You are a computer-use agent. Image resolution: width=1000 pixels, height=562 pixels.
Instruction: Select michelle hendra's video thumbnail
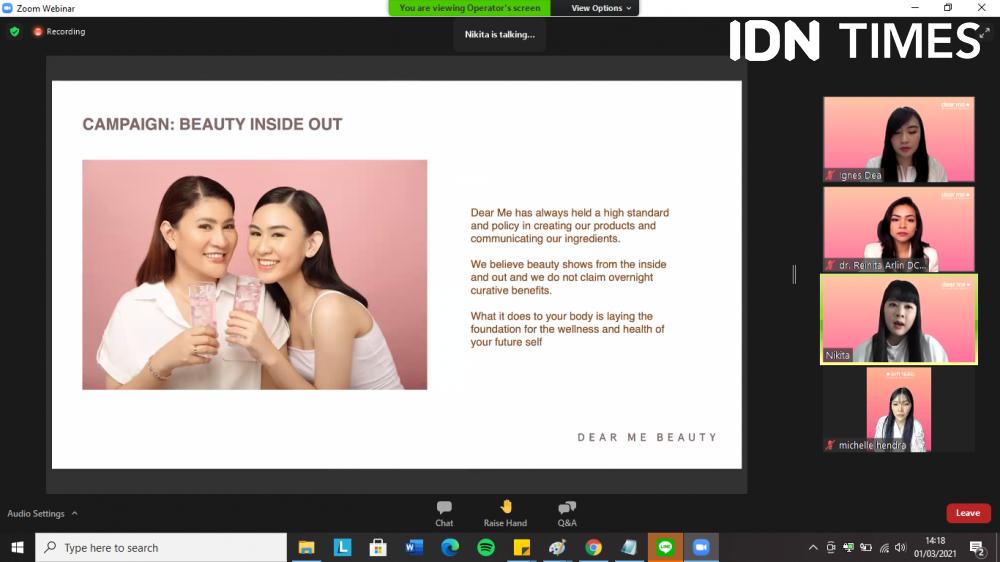tap(899, 410)
